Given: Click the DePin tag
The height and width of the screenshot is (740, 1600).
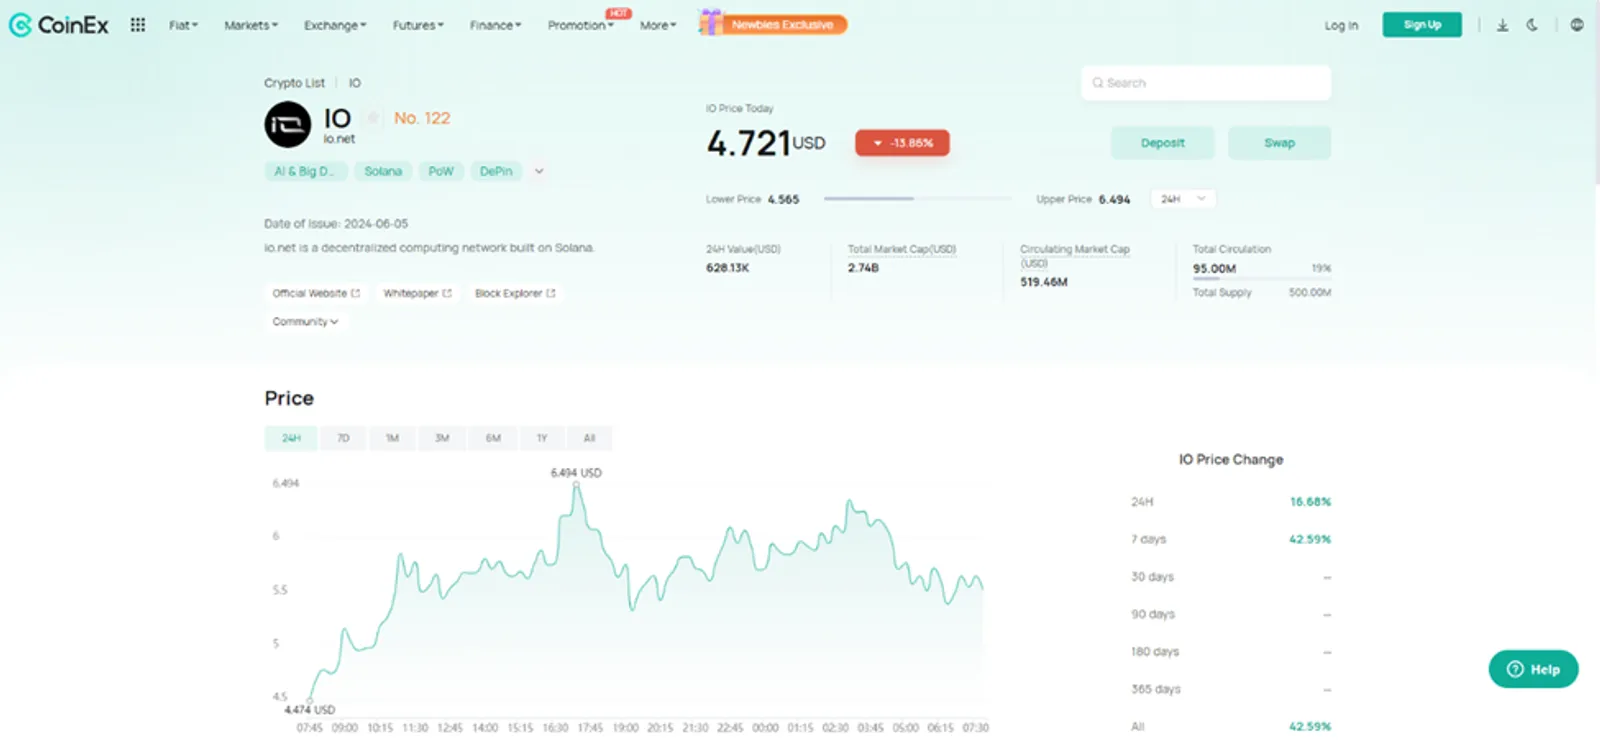Looking at the screenshot, I should coord(496,171).
